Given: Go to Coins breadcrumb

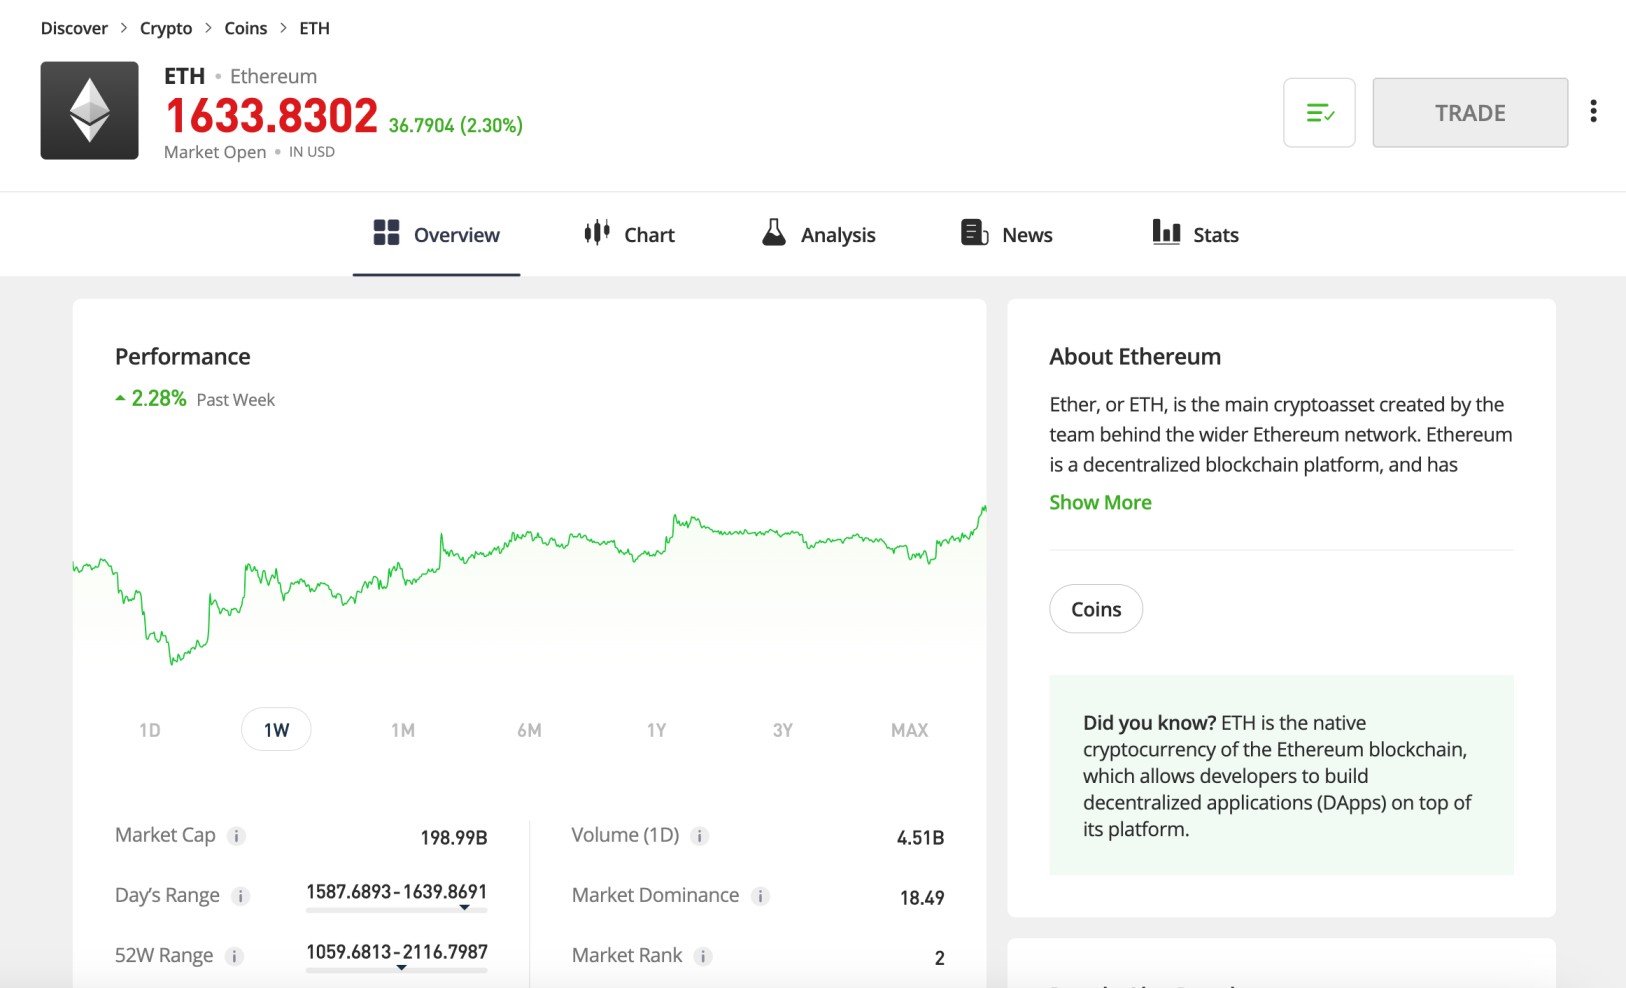Looking at the screenshot, I should (246, 28).
